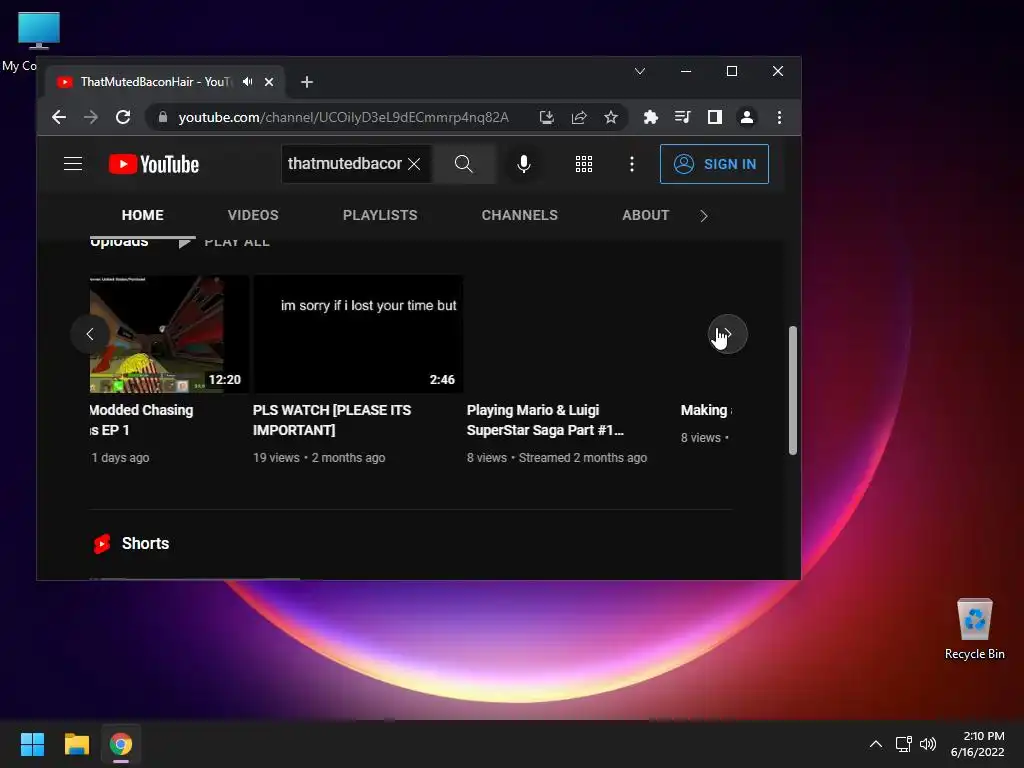This screenshot has width=1024, height=768.
Task: Open the YouTube apps grid icon
Action: [584, 164]
